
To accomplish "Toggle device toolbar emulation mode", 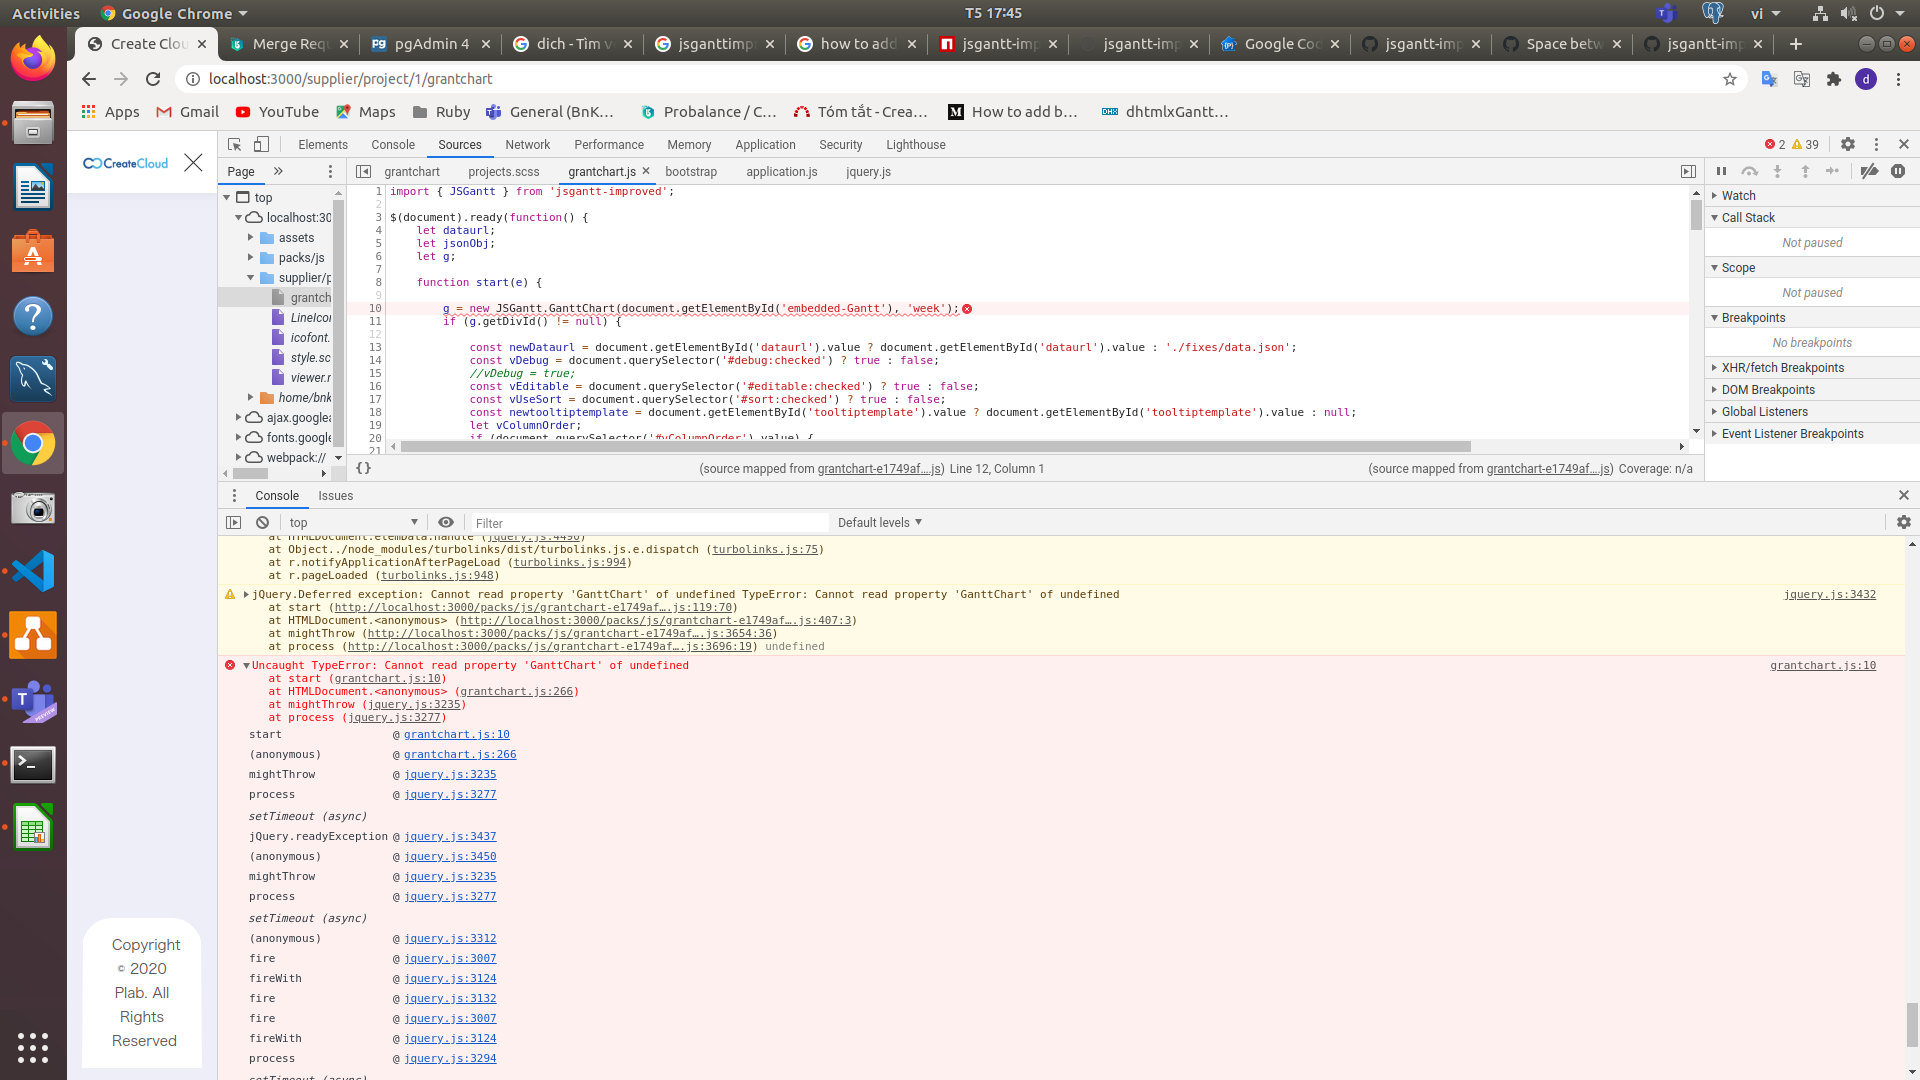I will [x=261, y=144].
